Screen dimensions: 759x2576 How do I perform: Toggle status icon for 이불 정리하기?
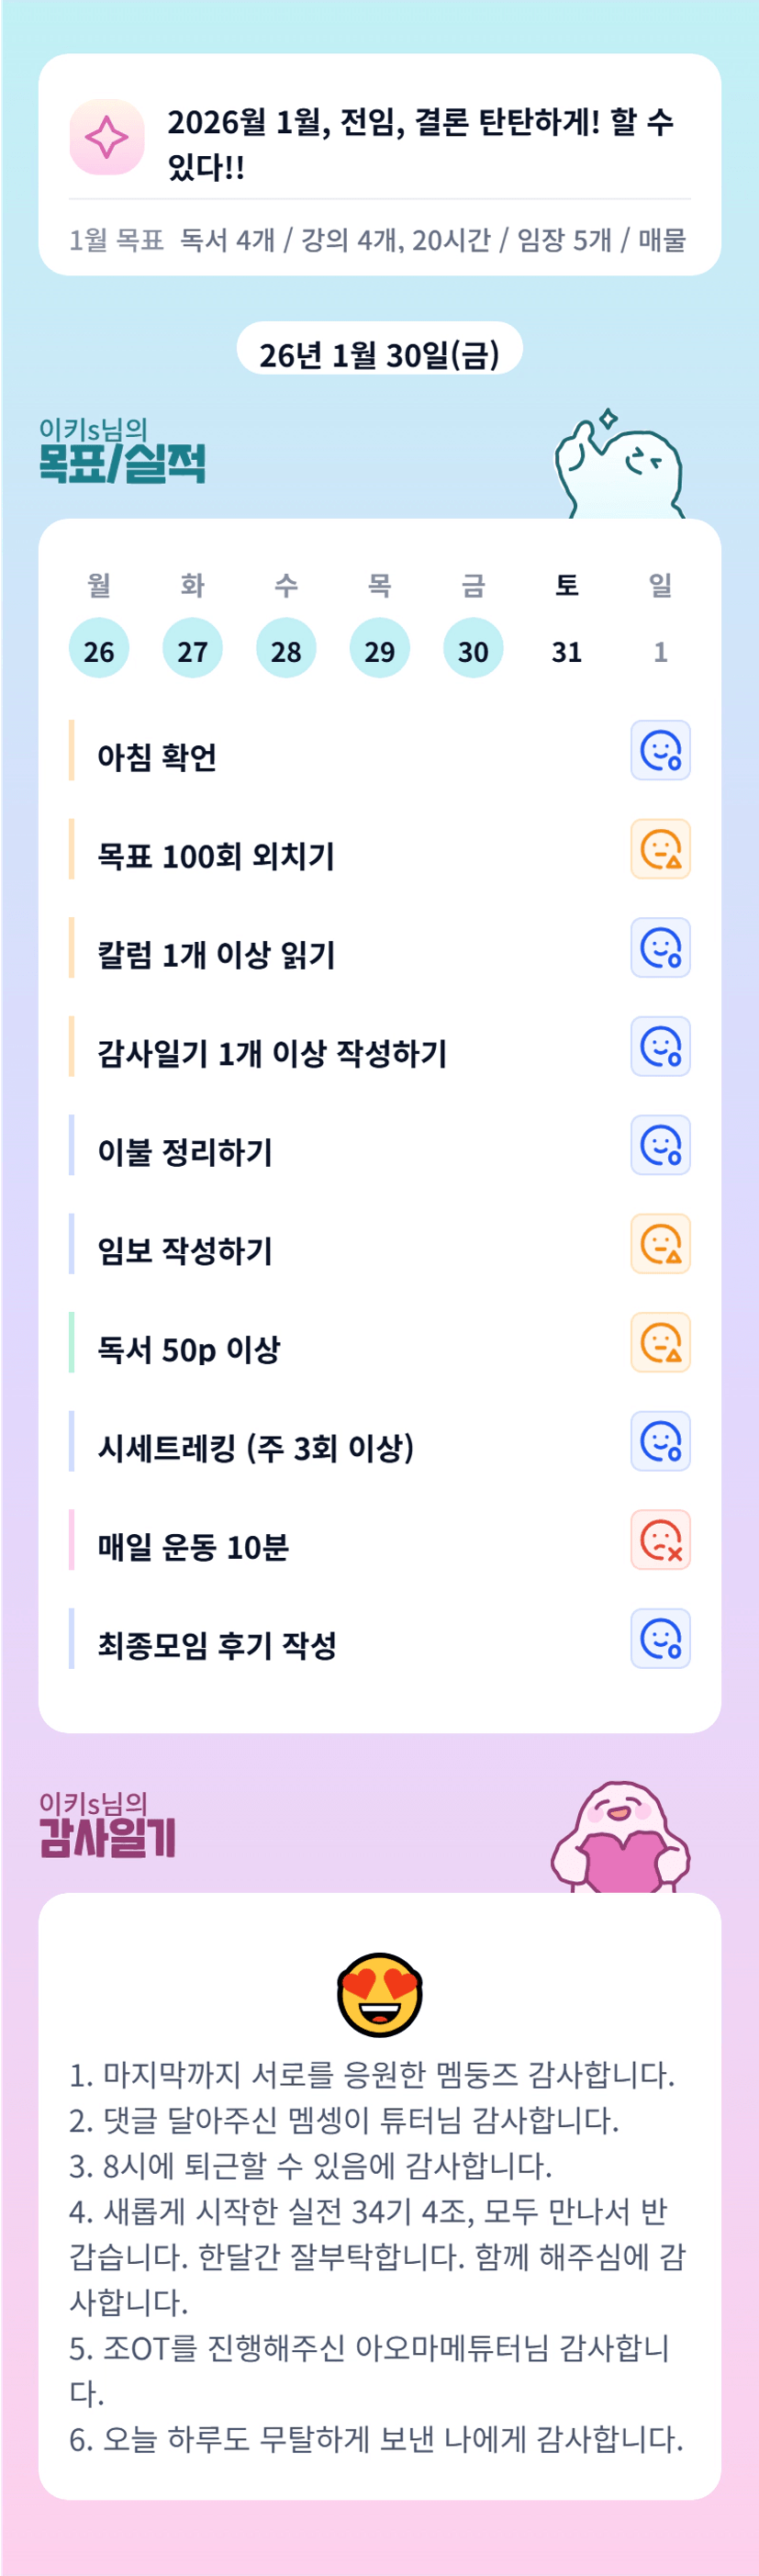pos(660,1145)
